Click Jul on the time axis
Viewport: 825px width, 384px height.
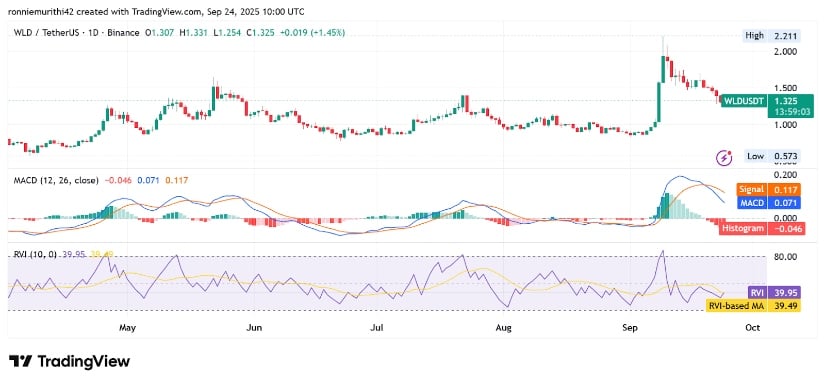[377, 328]
